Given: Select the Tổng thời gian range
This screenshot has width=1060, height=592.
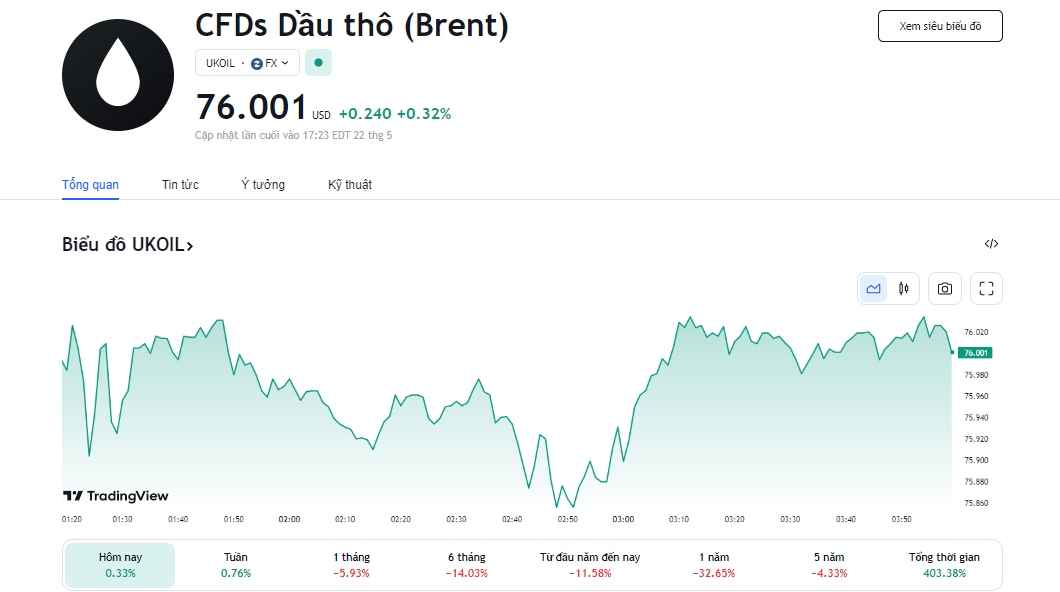Looking at the screenshot, I should 944,565.
